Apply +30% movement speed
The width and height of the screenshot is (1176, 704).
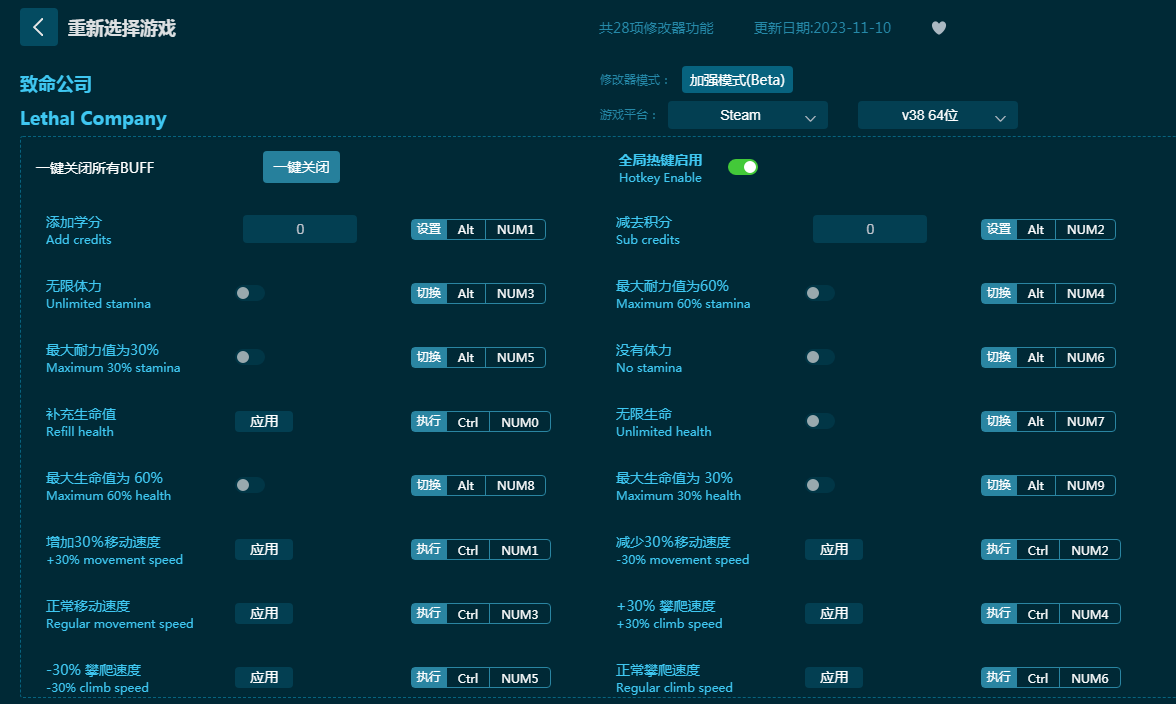click(x=264, y=550)
